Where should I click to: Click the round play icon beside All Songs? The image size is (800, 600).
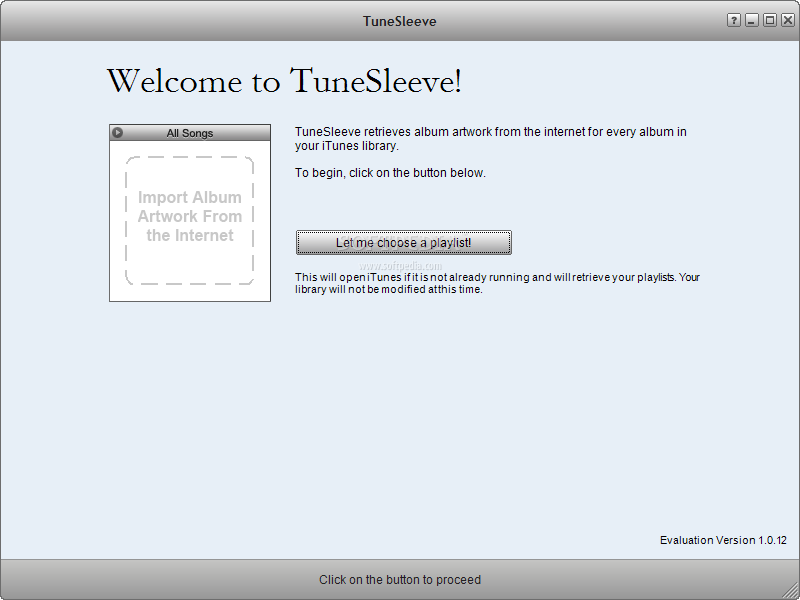[x=118, y=133]
